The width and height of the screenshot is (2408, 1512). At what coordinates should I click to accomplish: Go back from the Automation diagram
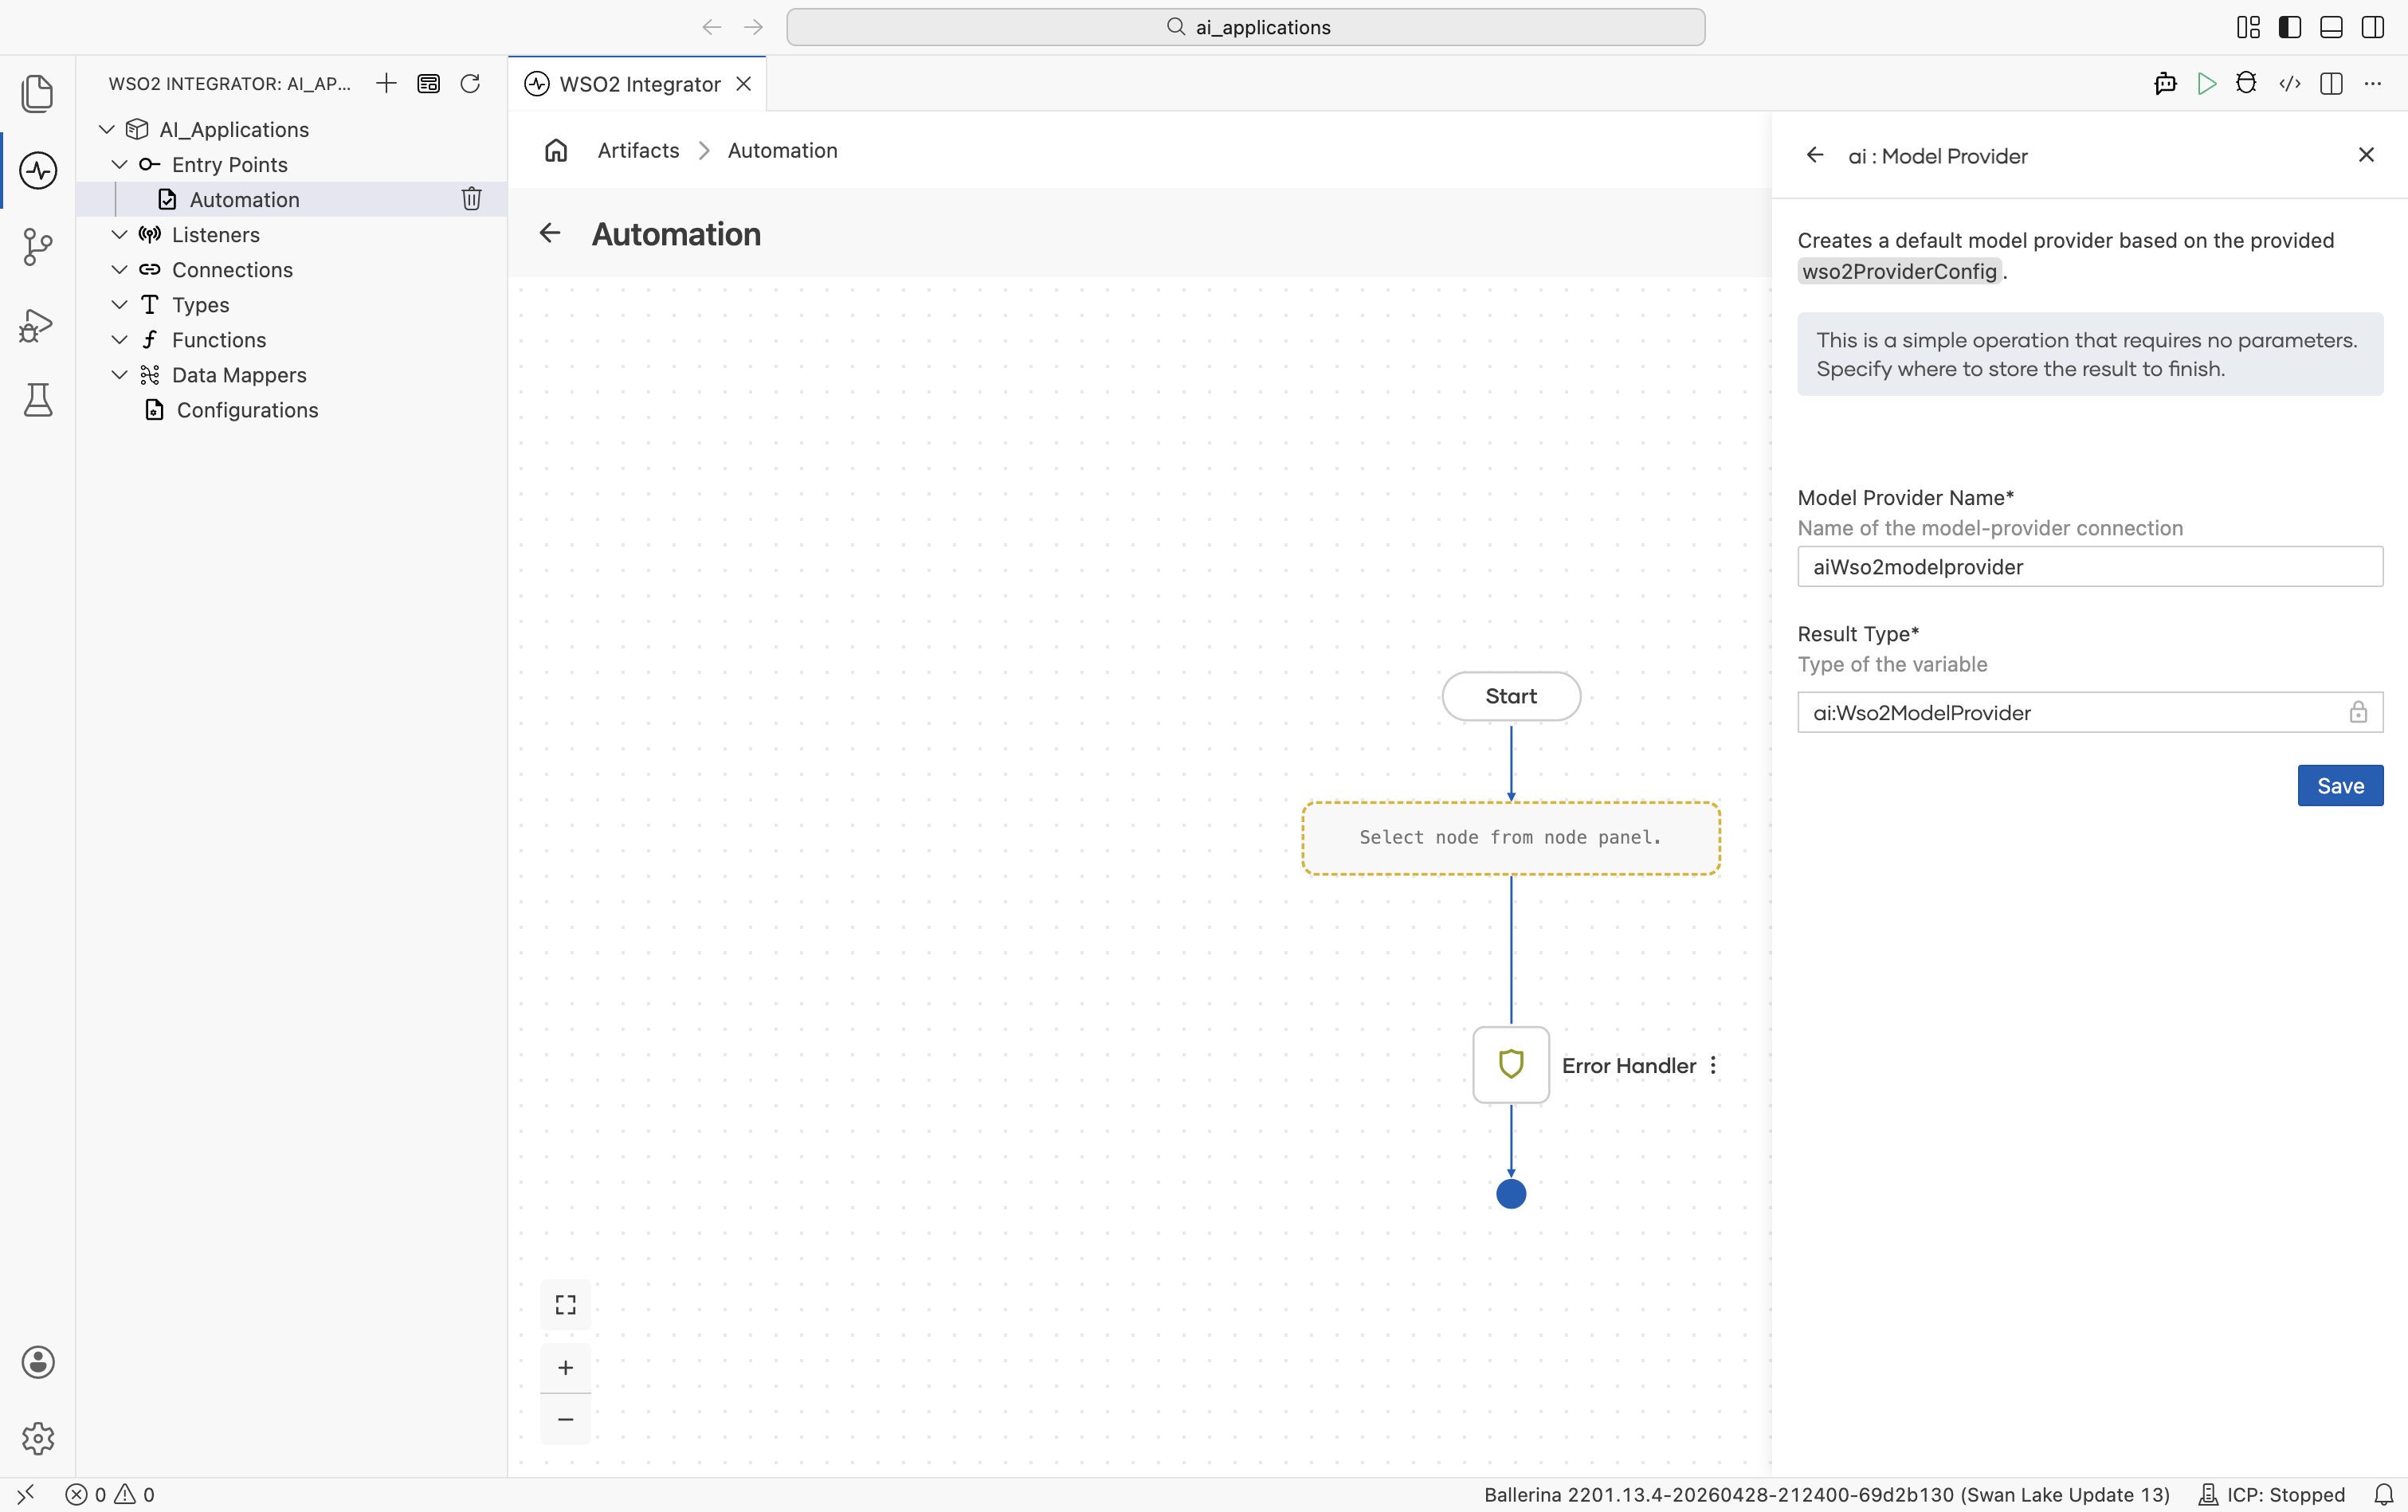click(550, 233)
